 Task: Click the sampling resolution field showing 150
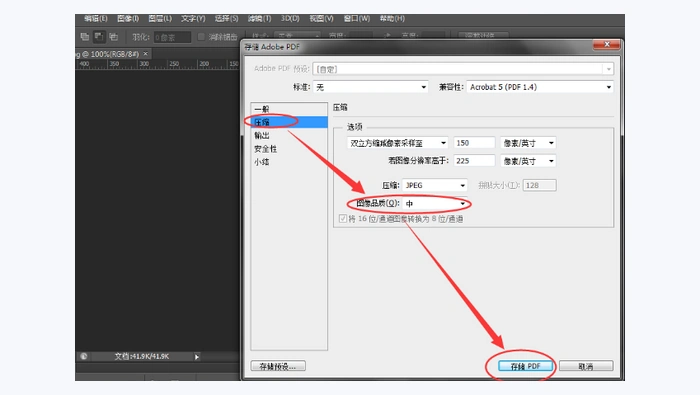pyautogui.click(x=474, y=143)
